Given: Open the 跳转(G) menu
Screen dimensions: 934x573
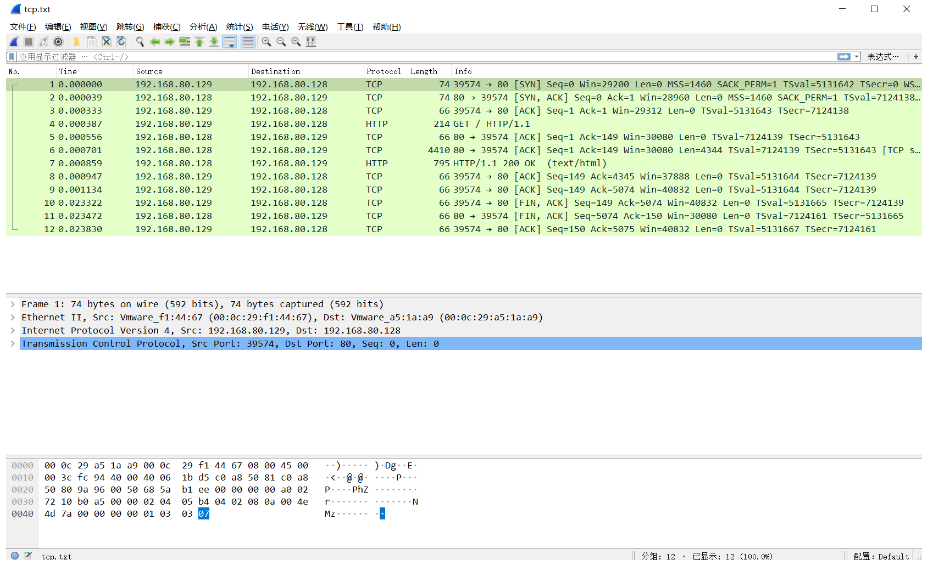Looking at the screenshot, I should pyautogui.click(x=130, y=27).
